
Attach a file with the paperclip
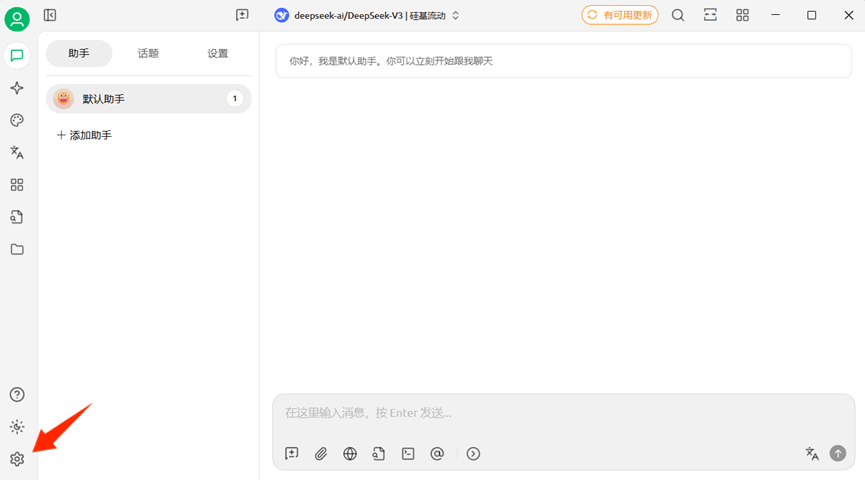tap(321, 454)
